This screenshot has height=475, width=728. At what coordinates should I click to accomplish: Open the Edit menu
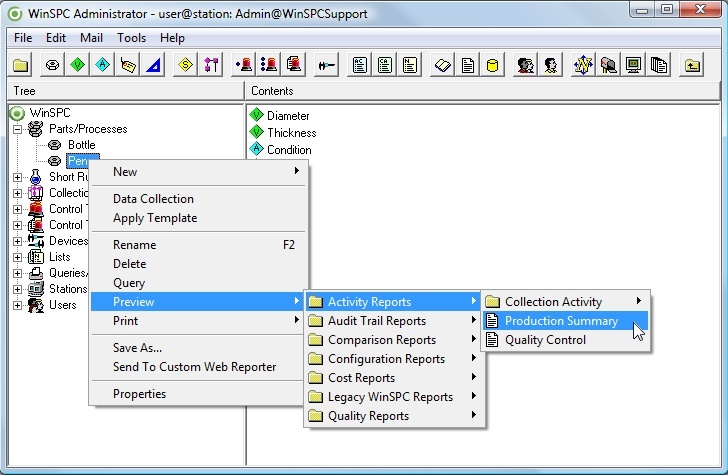click(56, 38)
